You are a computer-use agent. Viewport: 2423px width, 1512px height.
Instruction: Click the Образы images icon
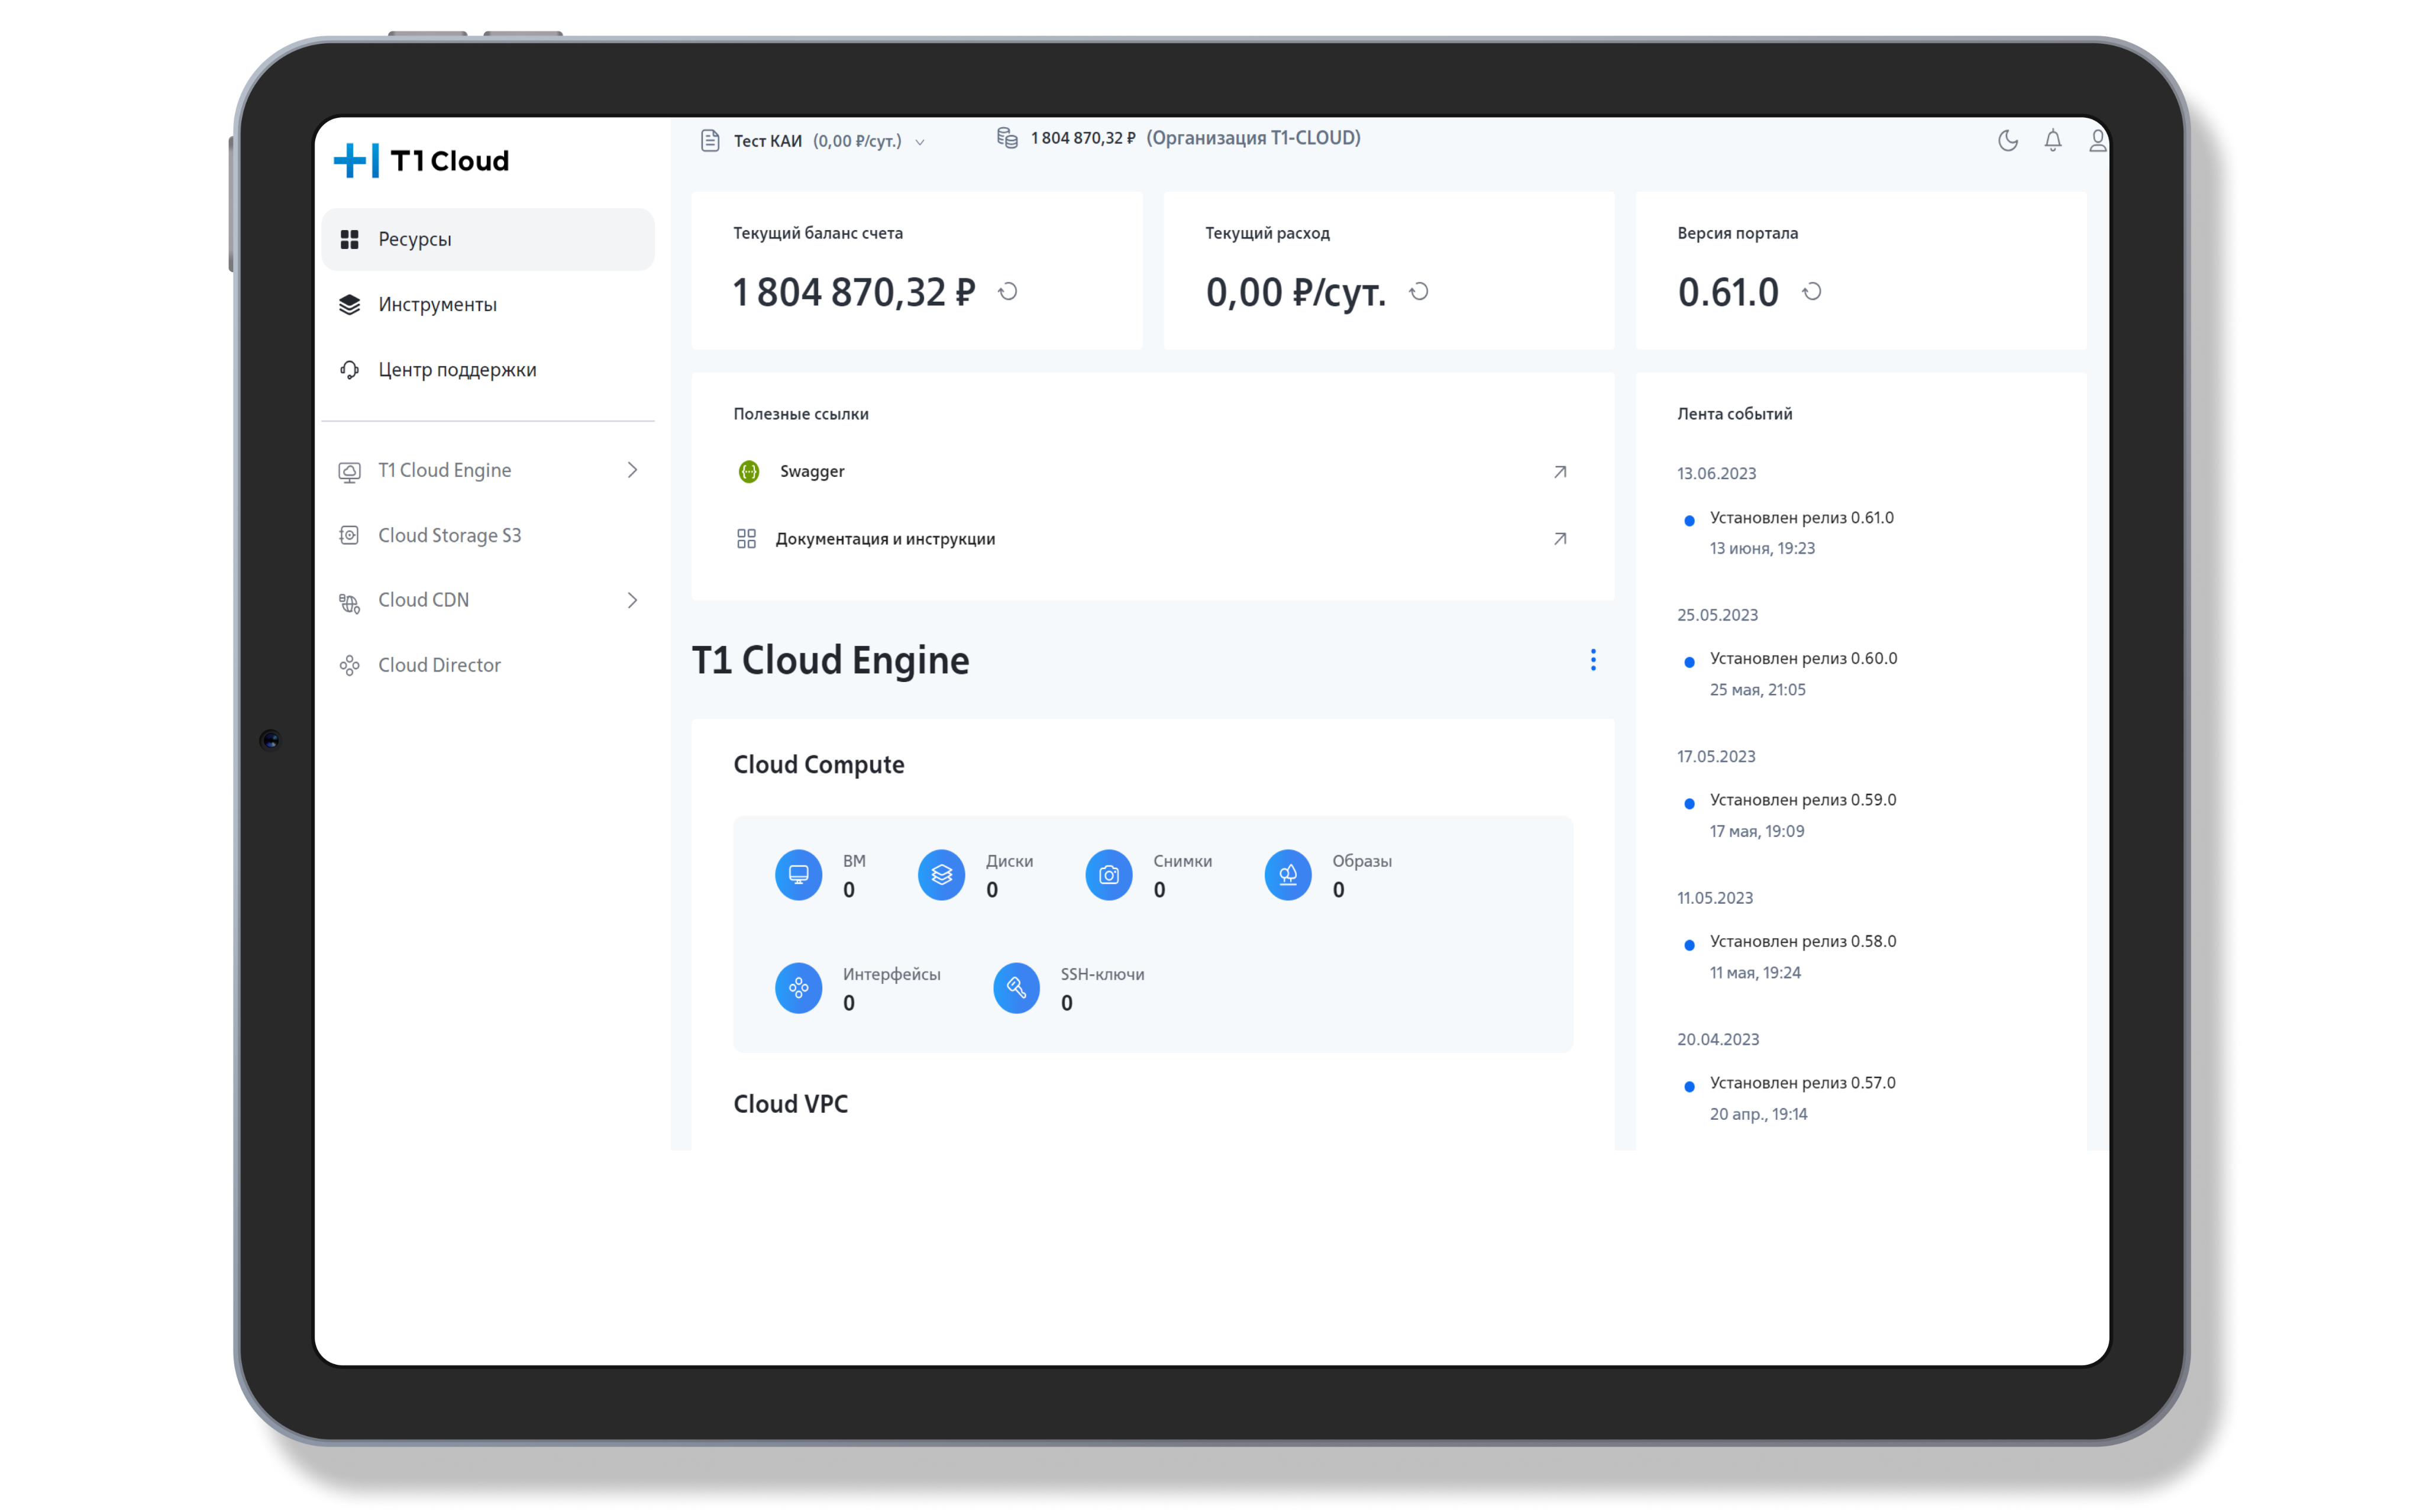click(1288, 875)
